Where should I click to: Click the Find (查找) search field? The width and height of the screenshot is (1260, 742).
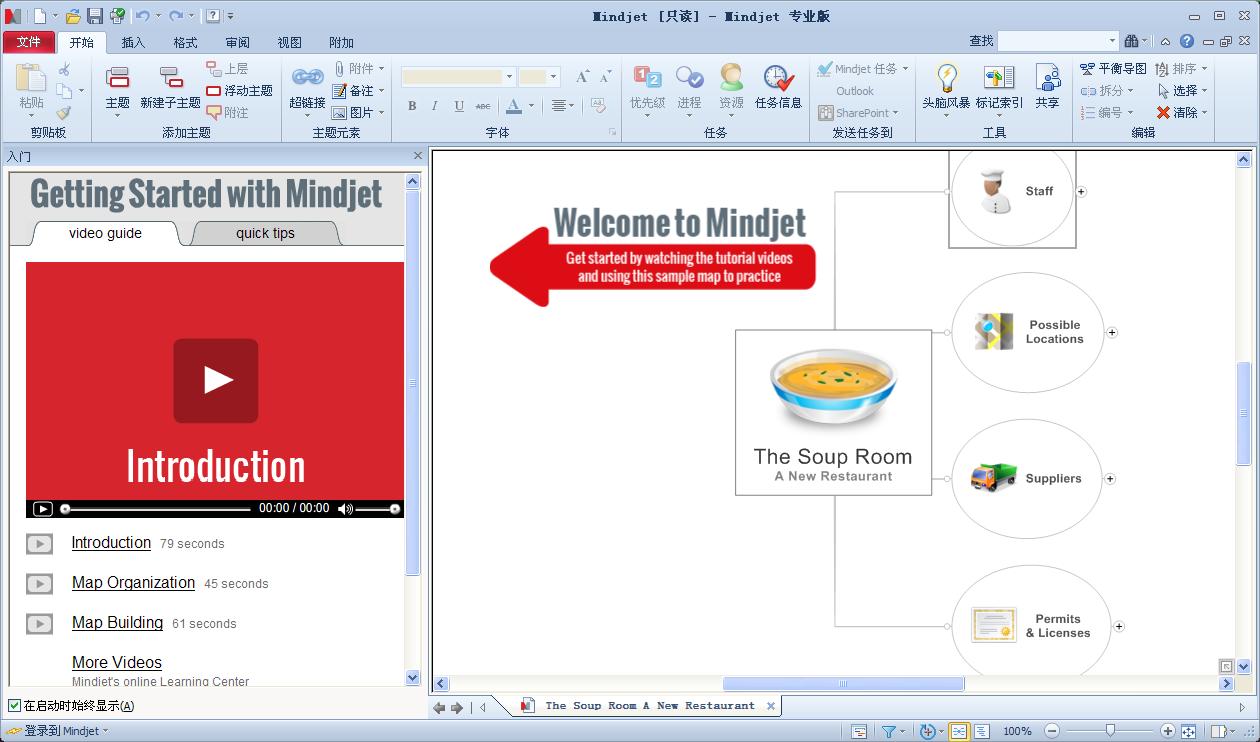click(1057, 41)
